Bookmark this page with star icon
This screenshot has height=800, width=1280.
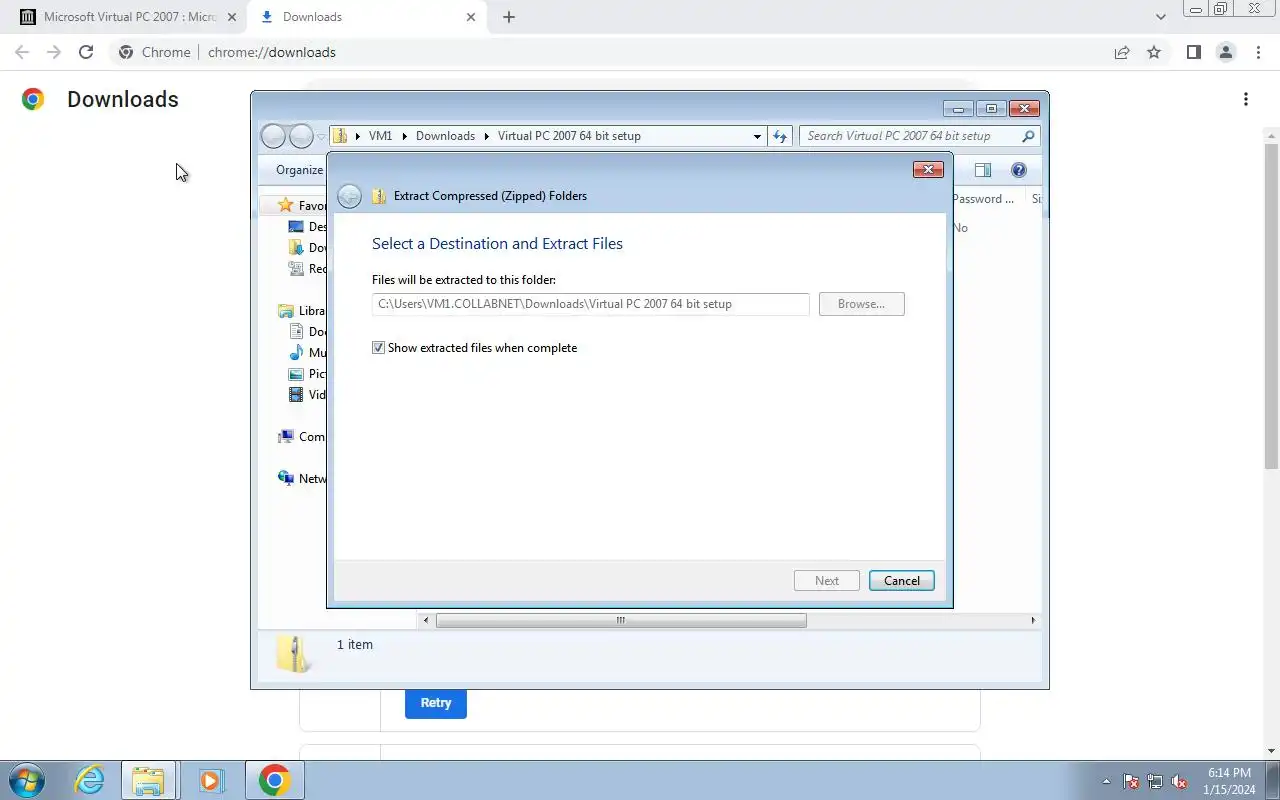[1154, 52]
